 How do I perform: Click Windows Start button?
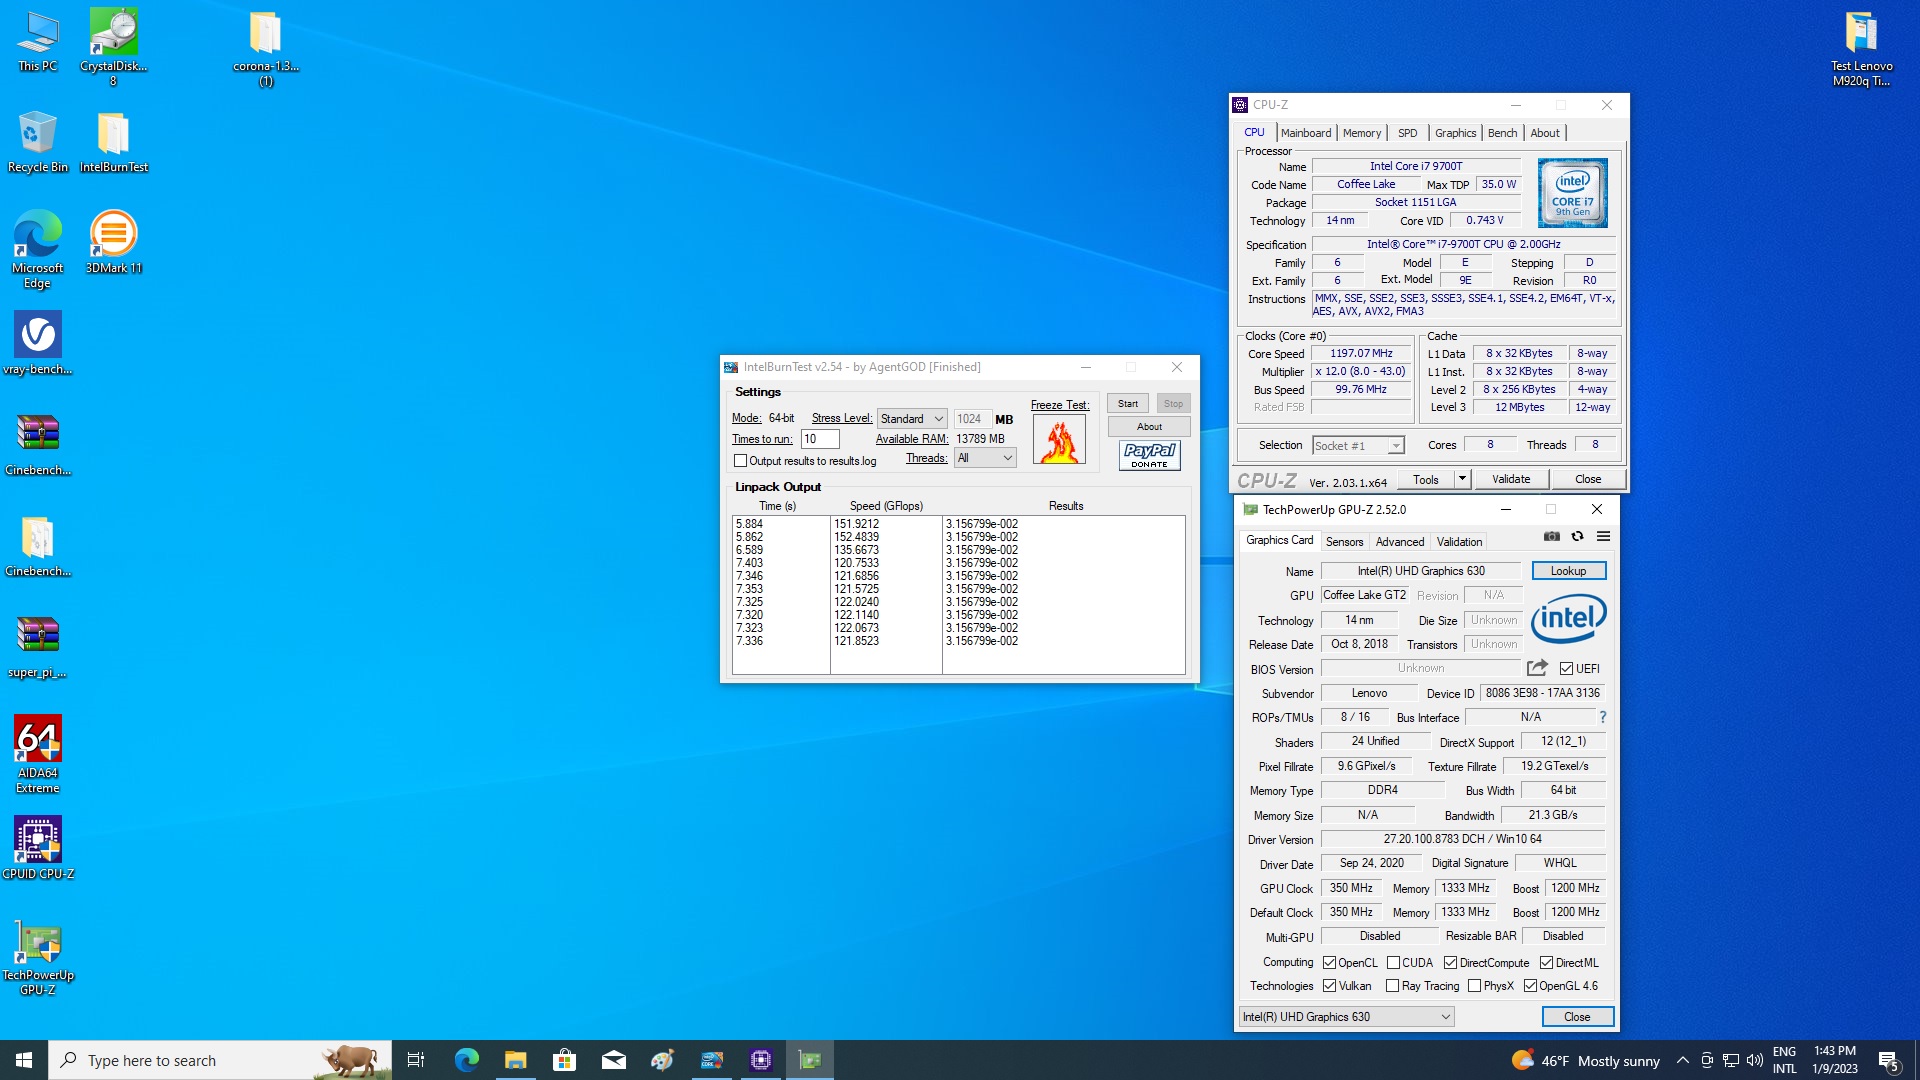[x=24, y=1060]
